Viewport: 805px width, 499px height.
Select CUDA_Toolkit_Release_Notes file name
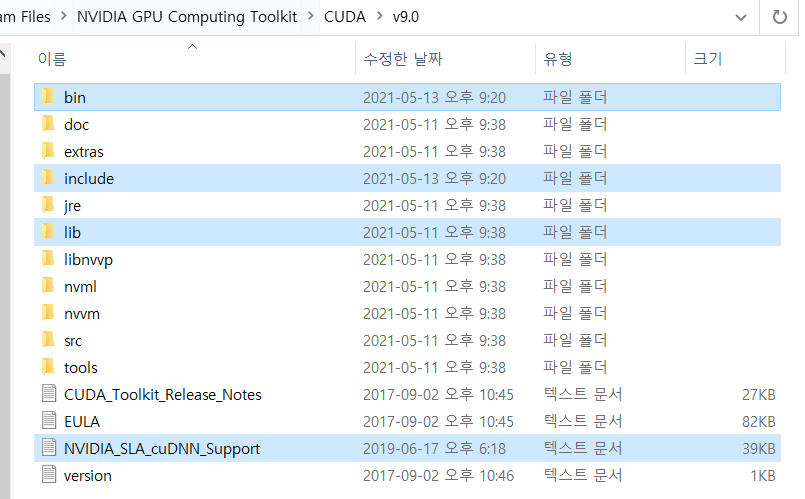tap(163, 395)
